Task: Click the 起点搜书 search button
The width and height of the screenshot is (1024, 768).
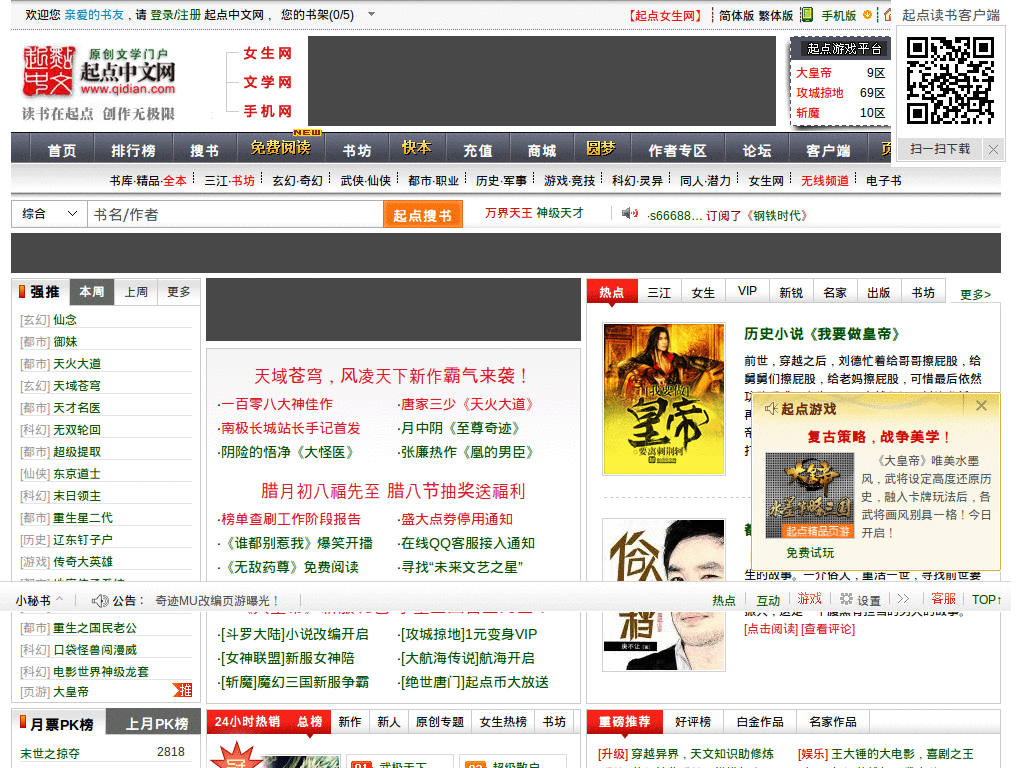Action: (423, 215)
